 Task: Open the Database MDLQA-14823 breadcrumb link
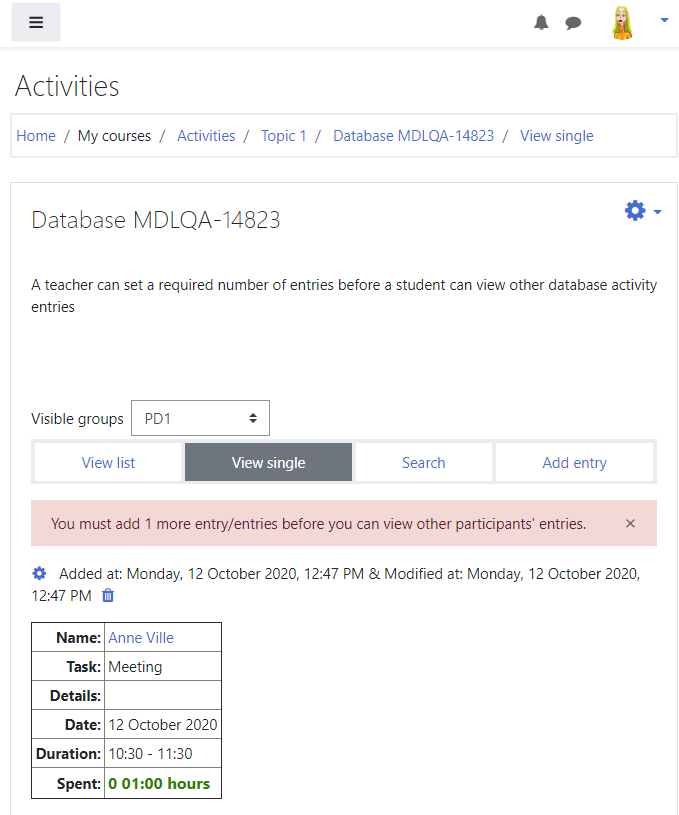[413, 136]
